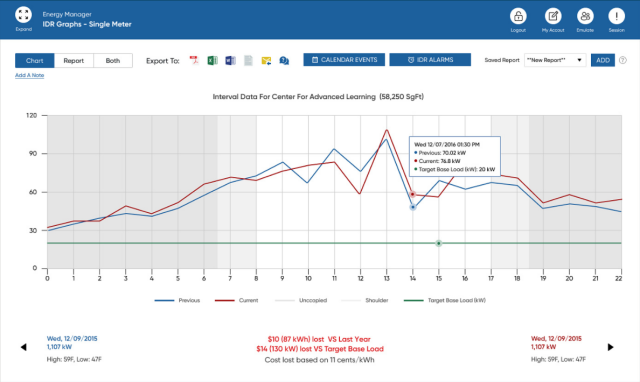Switch to the Both tab
Image resolution: width=640 pixels, height=382 pixels.
tap(113, 60)
